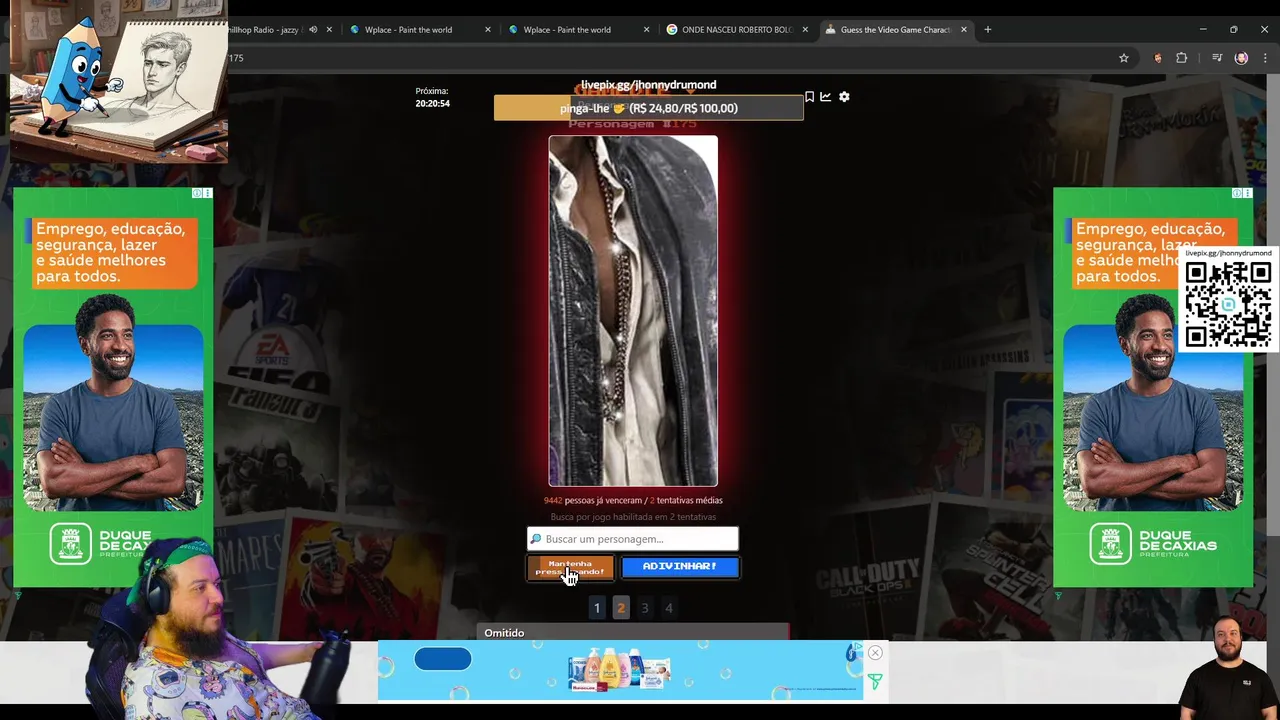The image size is (1280, 720).
Task: Select hint step 4
Action: pos(669,607)
